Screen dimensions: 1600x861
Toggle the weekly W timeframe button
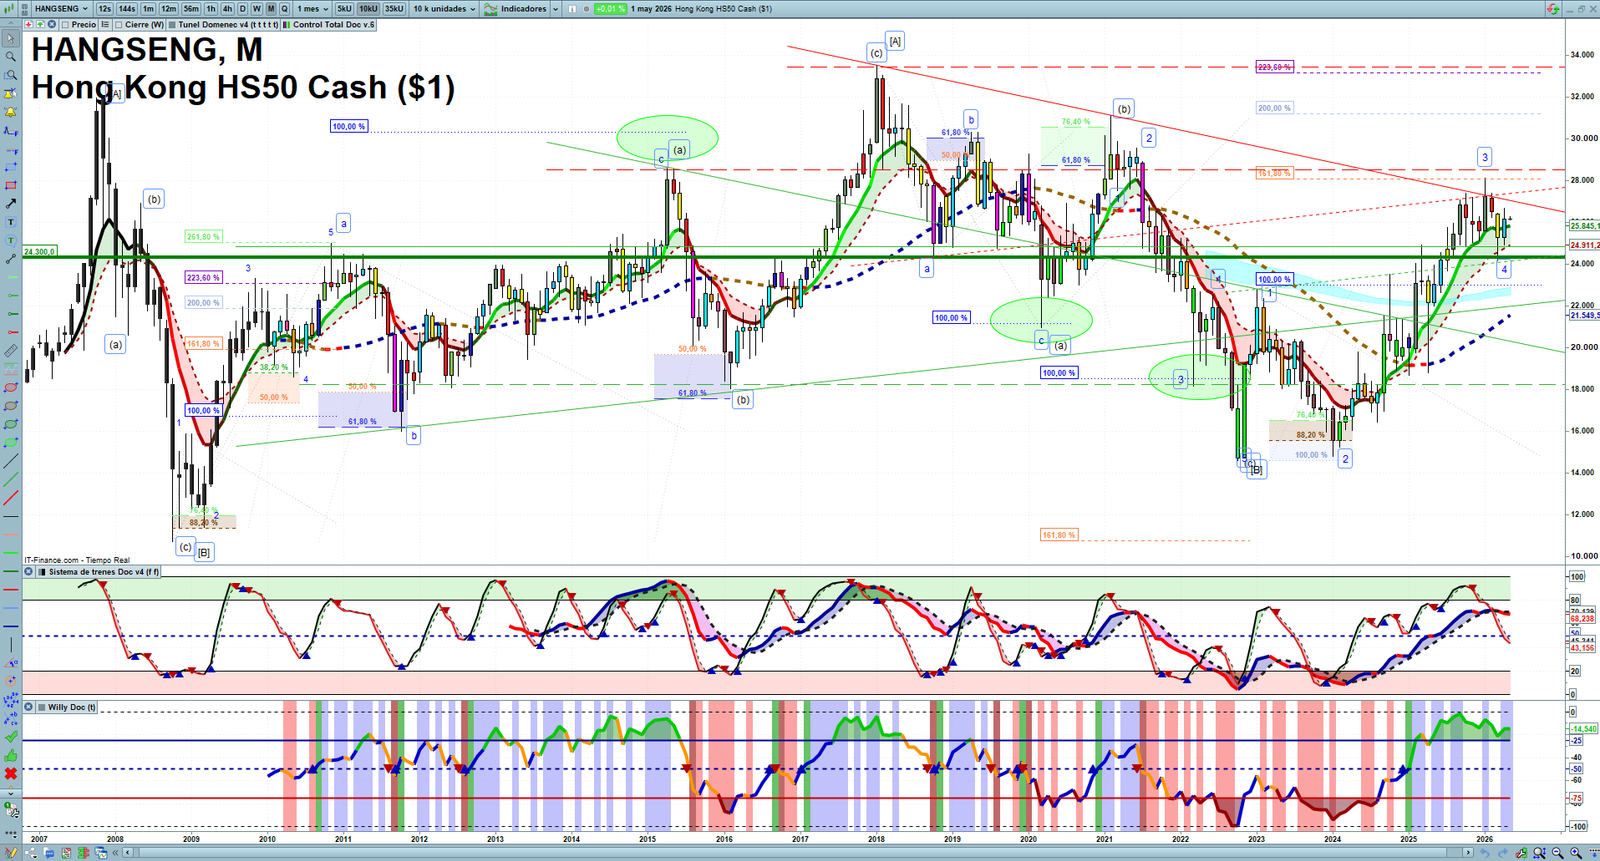coord(257,8)
